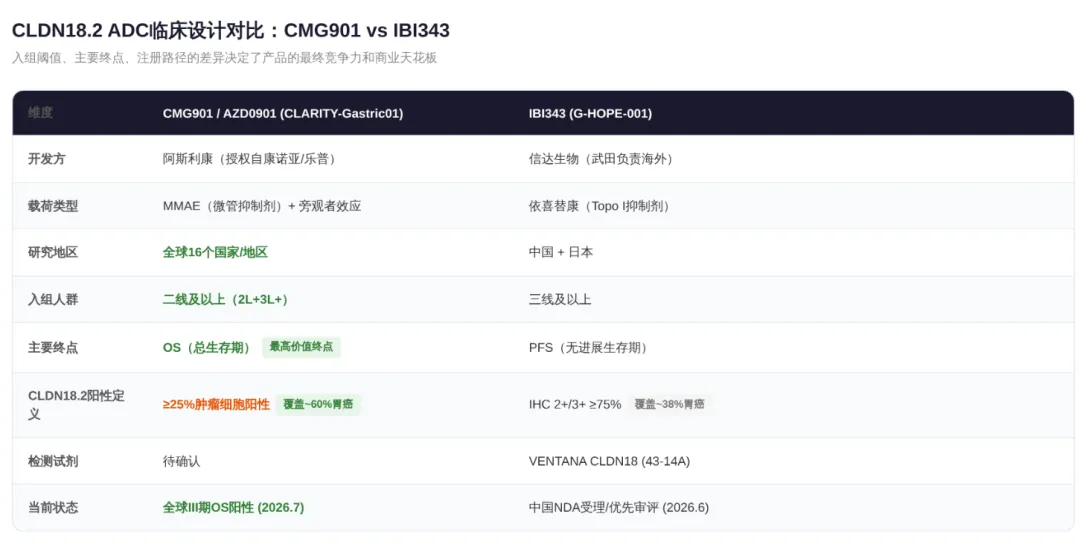
Task: Click the 全球16个国家/地区 green text
Action: (215, 252)
